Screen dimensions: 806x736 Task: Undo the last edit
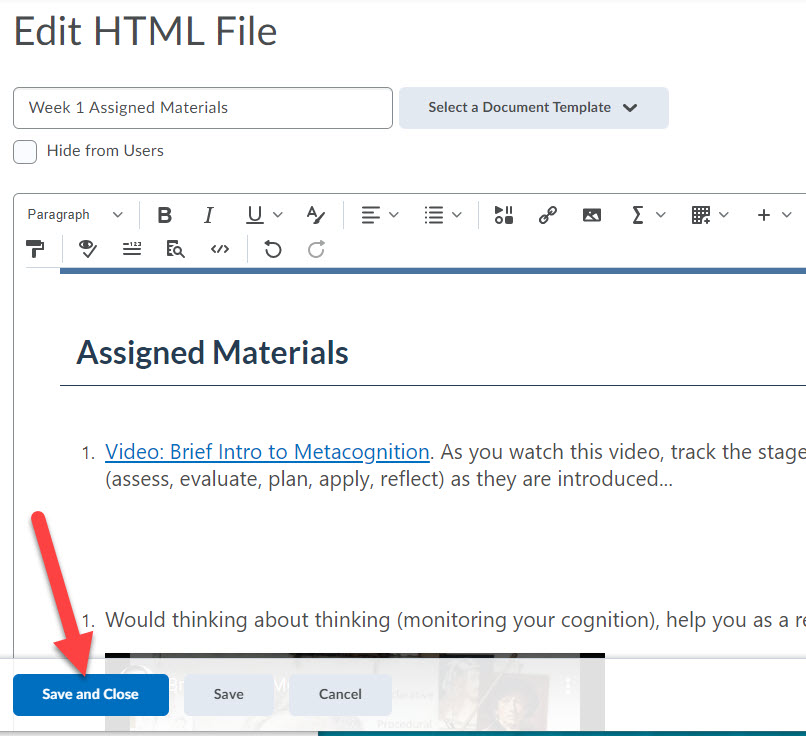(x=272, y=249)
